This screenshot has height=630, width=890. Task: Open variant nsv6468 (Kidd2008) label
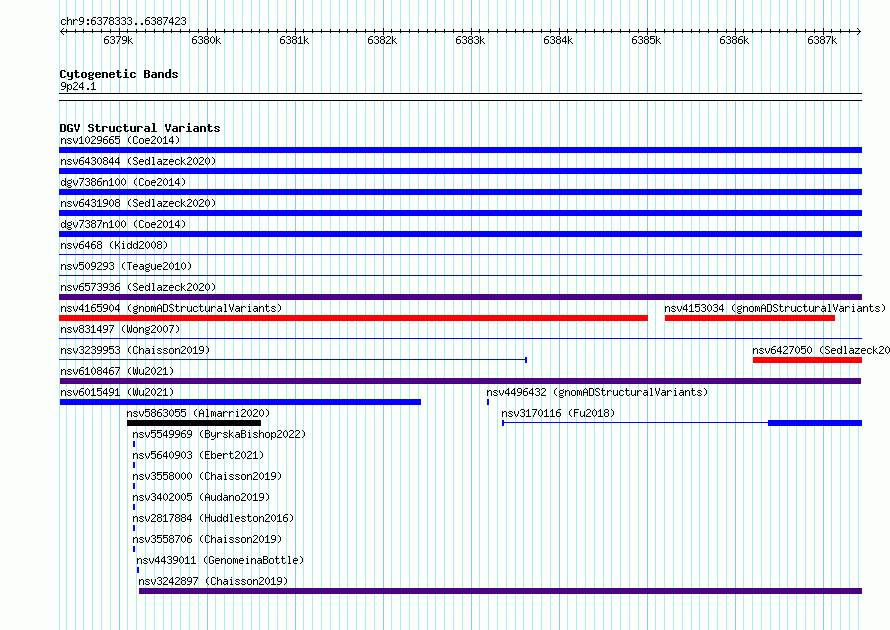(114, 245)
